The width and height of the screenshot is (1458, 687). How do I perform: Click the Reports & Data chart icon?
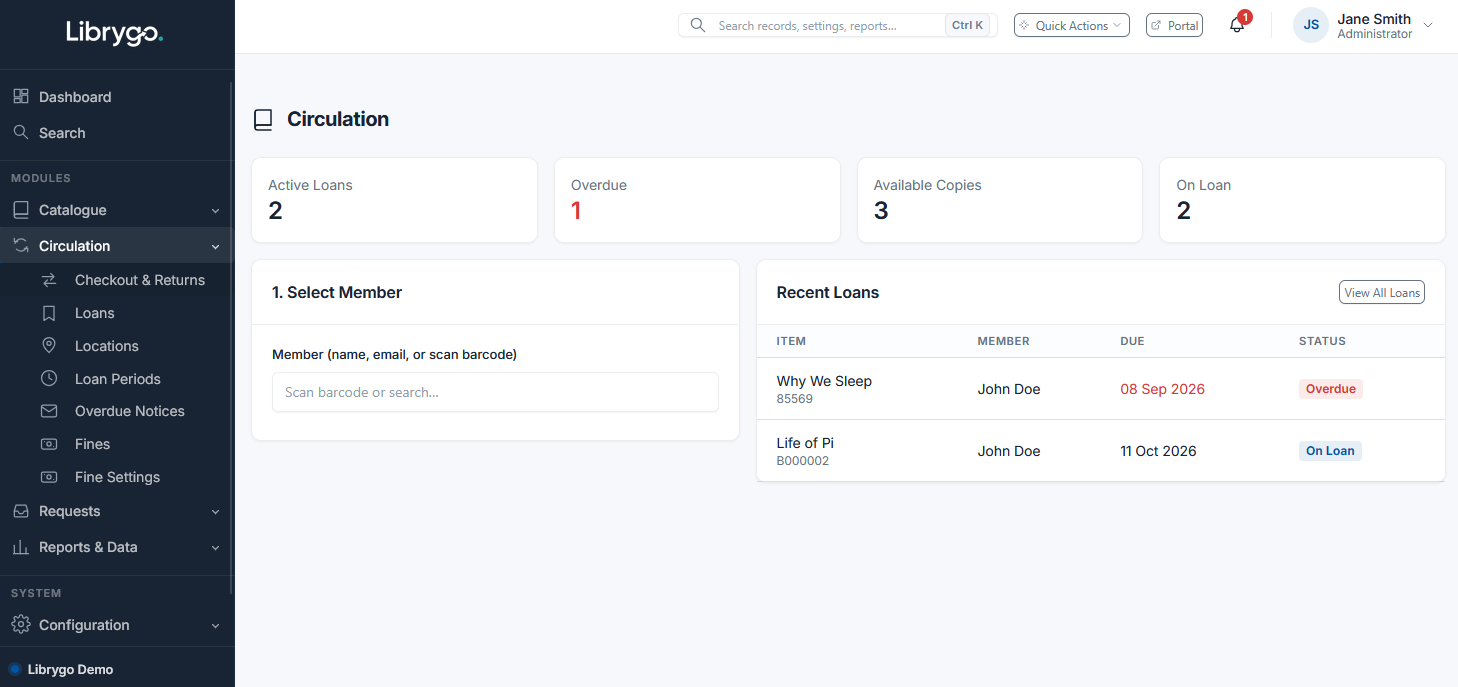pyautogui.click(x=20, y=547)
